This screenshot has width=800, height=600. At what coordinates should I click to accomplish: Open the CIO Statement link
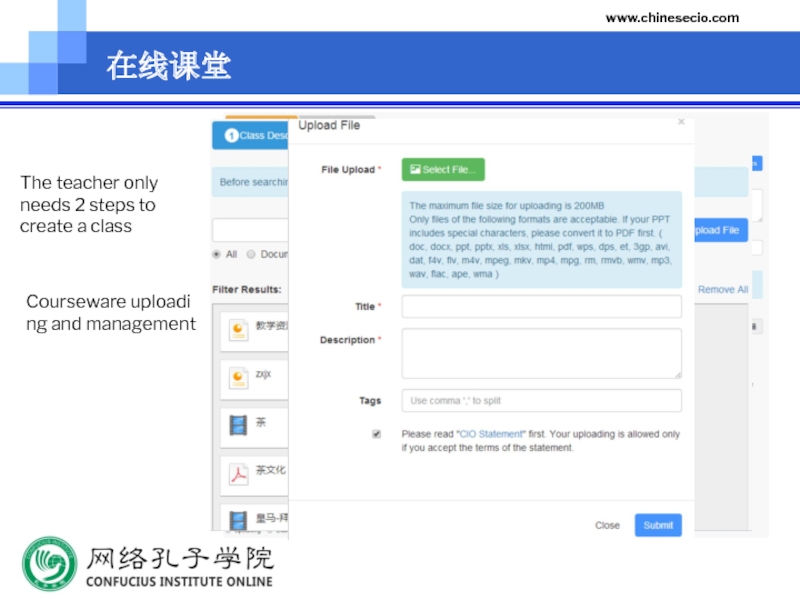491,434
